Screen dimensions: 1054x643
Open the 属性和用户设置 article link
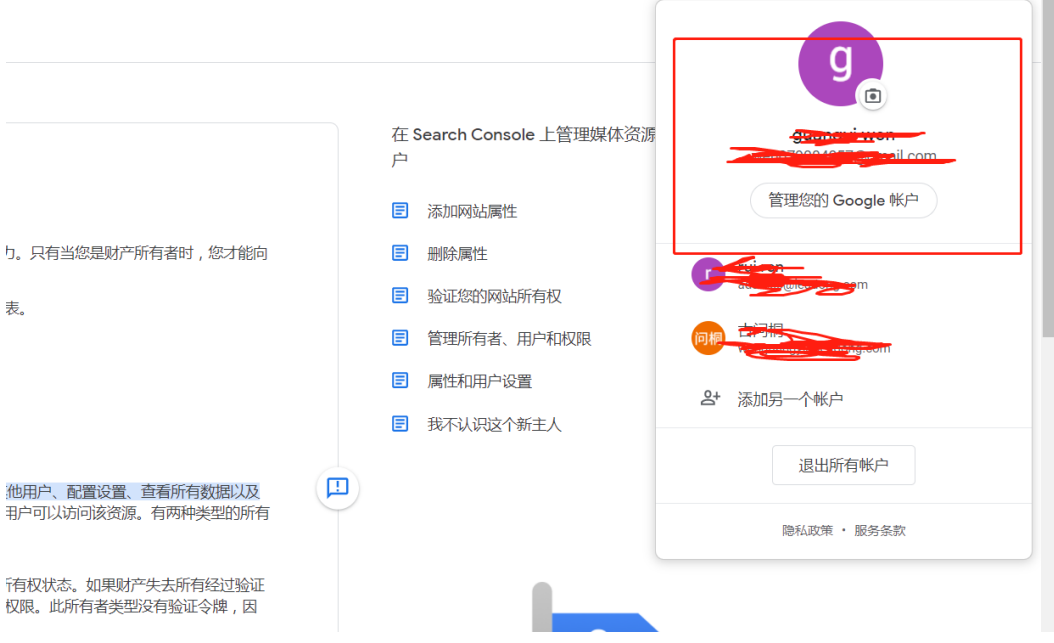479,381
